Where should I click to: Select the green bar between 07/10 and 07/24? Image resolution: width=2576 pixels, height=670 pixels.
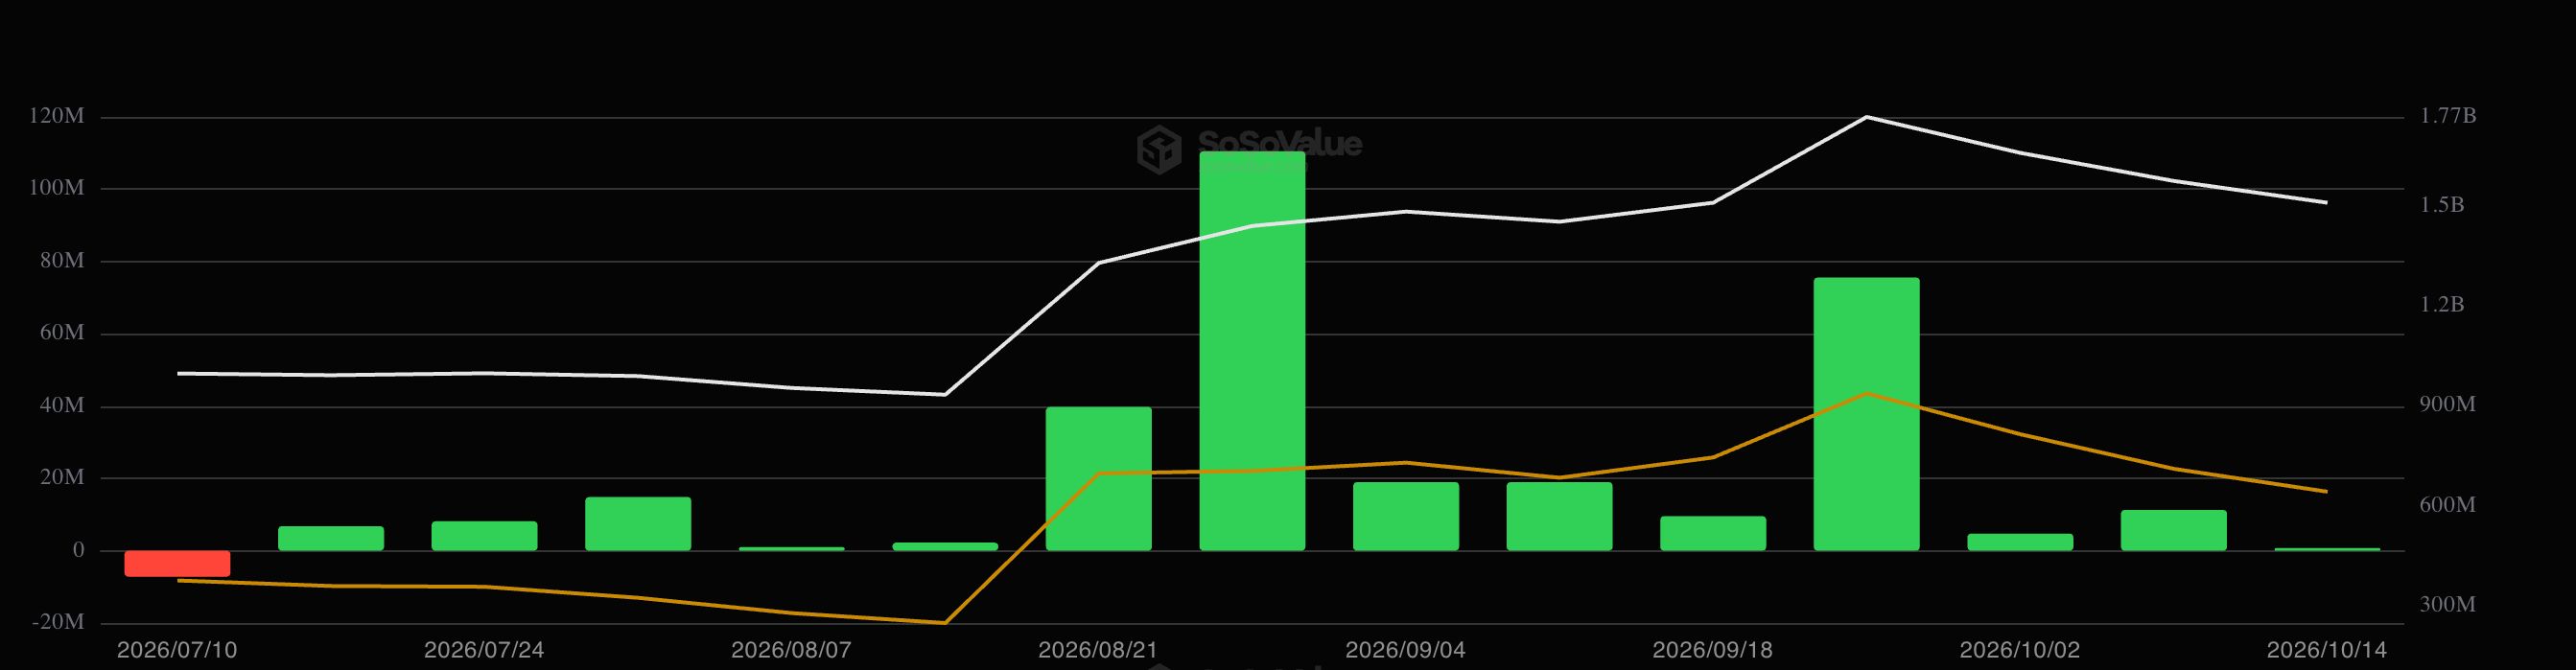(x=331, y=538)
